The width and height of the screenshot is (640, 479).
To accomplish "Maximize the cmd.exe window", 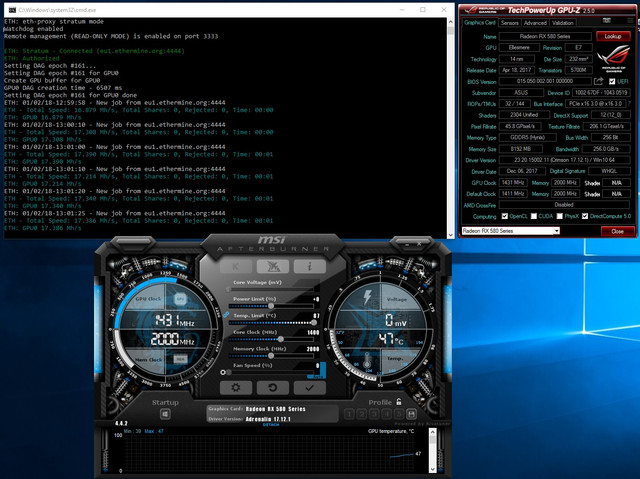I will click(422, 9).
